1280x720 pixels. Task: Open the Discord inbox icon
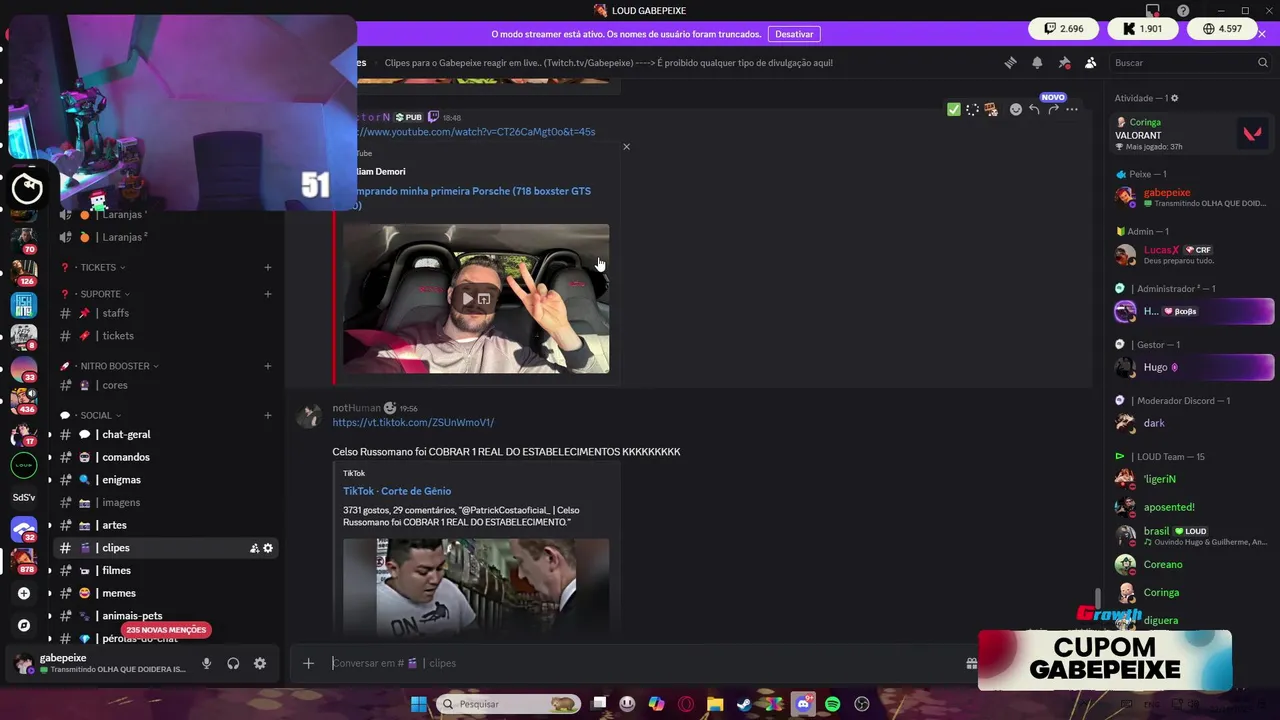pyautogui.click(x=1153, y=10)
